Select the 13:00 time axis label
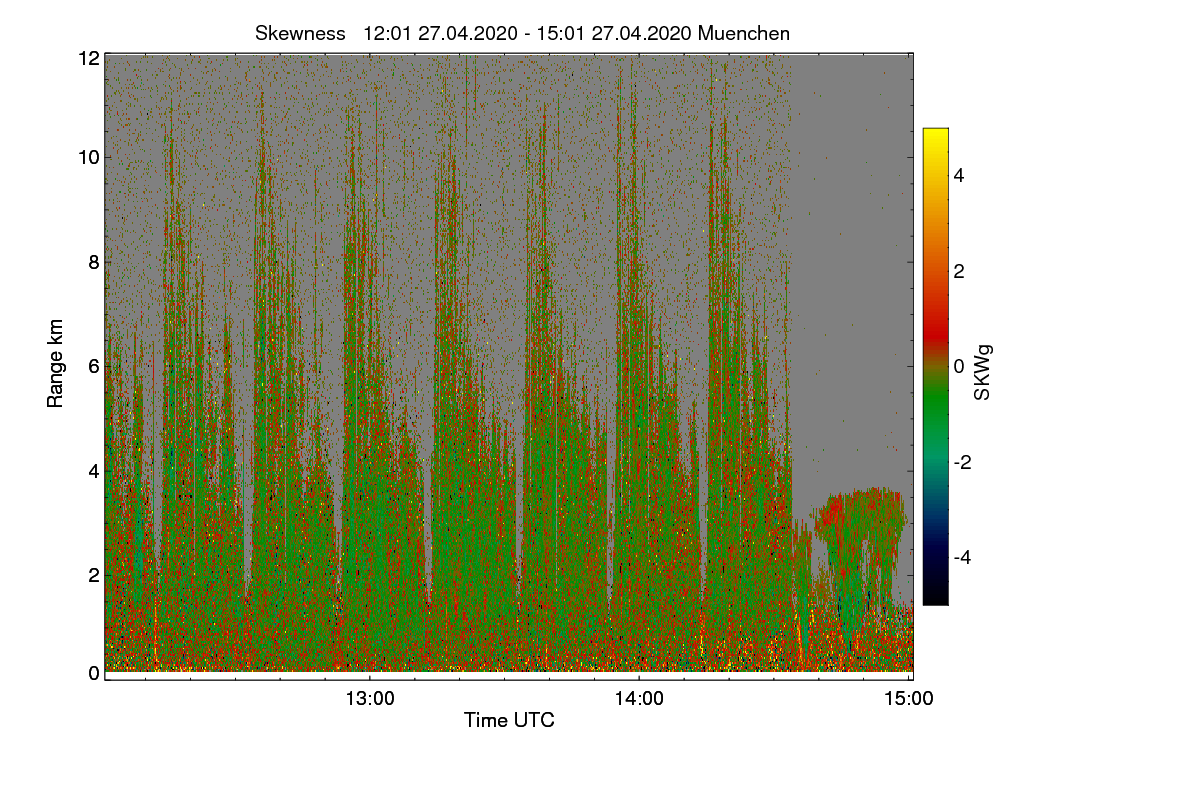 [x=369, y=699]
